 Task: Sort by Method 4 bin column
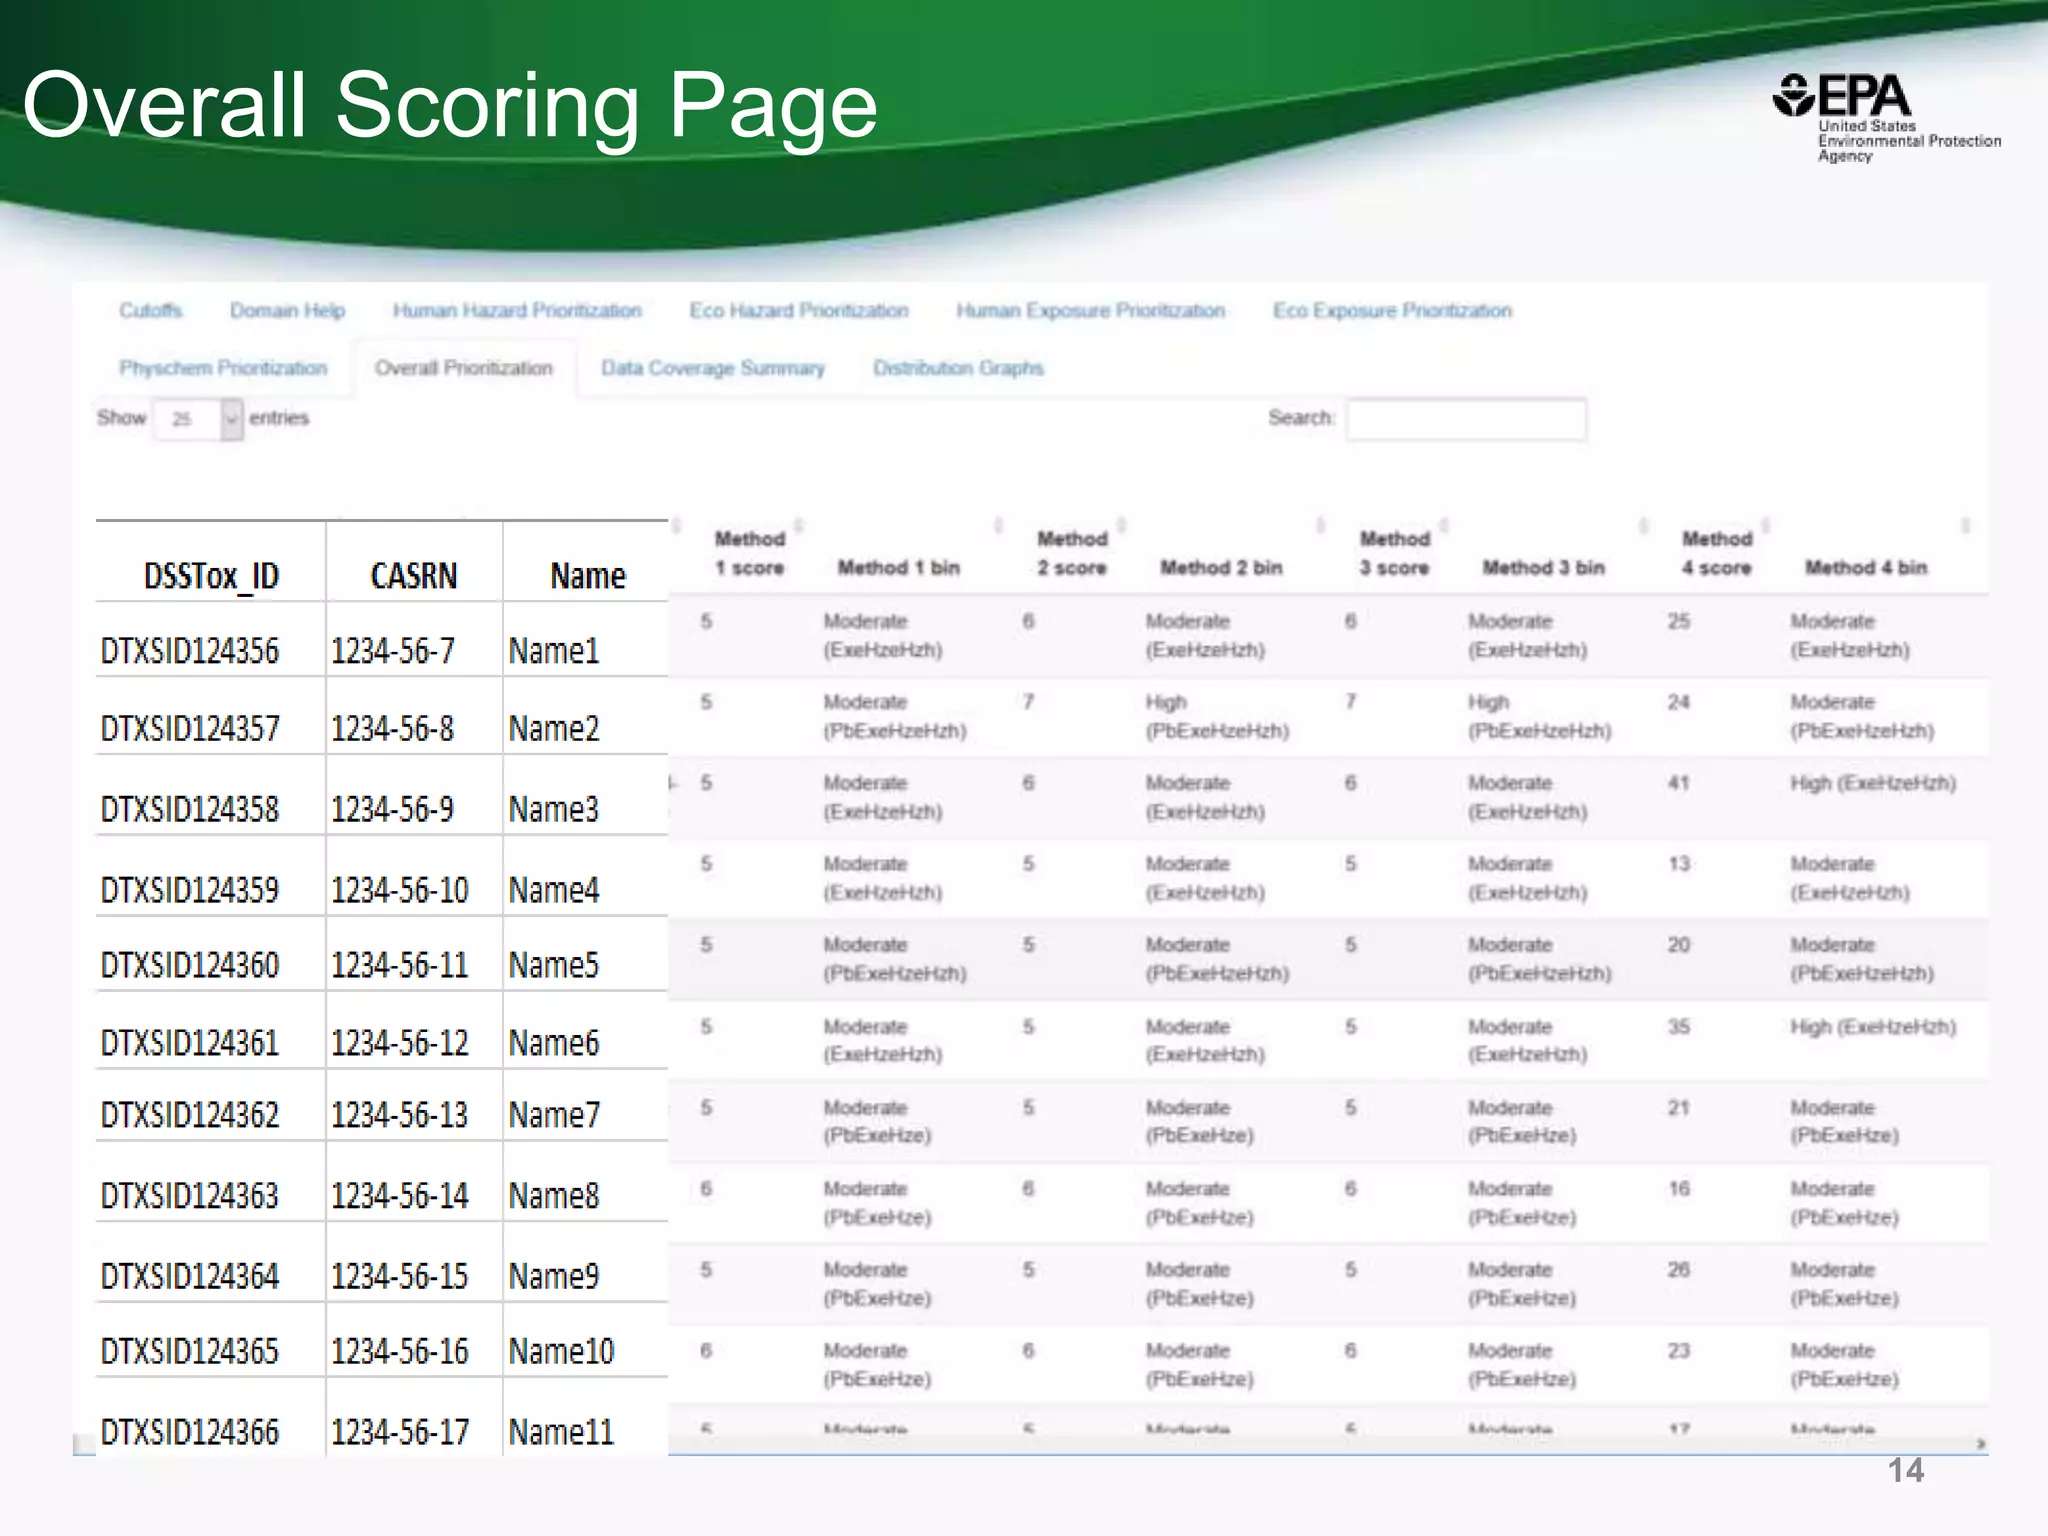click(1866, 568)
